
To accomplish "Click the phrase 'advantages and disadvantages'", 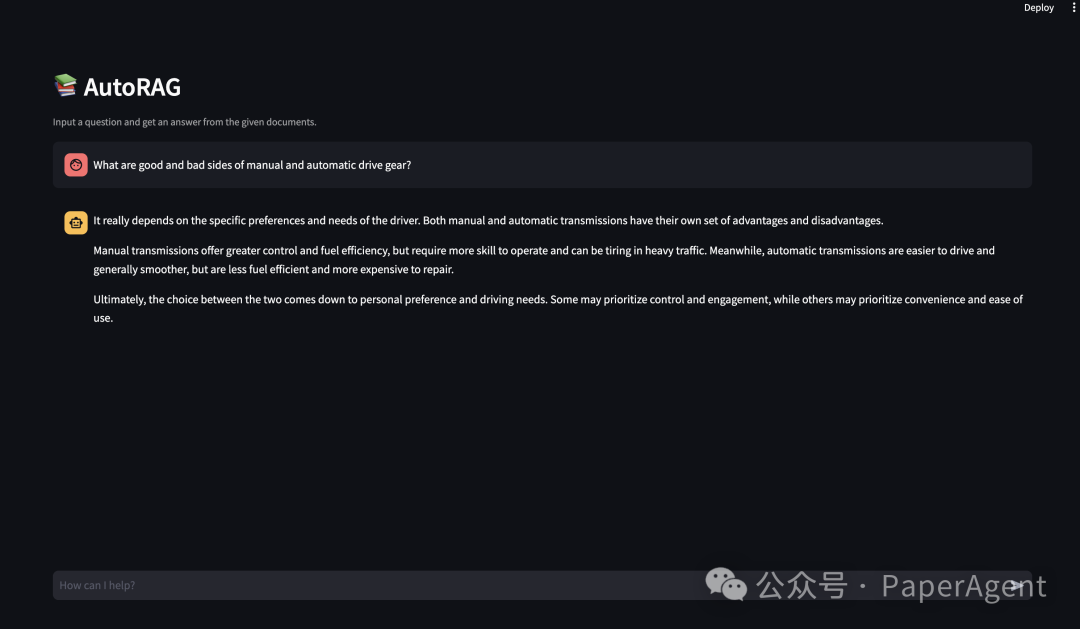I will [x=807, y=220].
